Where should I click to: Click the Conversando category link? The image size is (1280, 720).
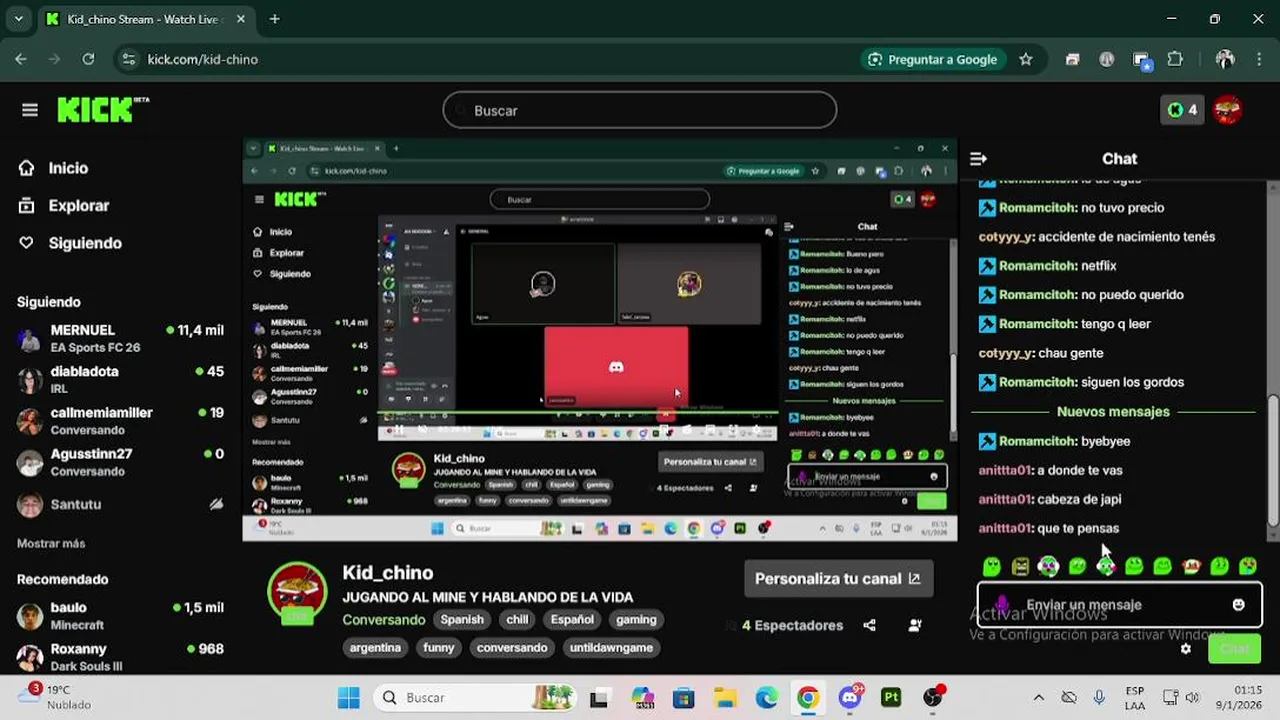384,619
